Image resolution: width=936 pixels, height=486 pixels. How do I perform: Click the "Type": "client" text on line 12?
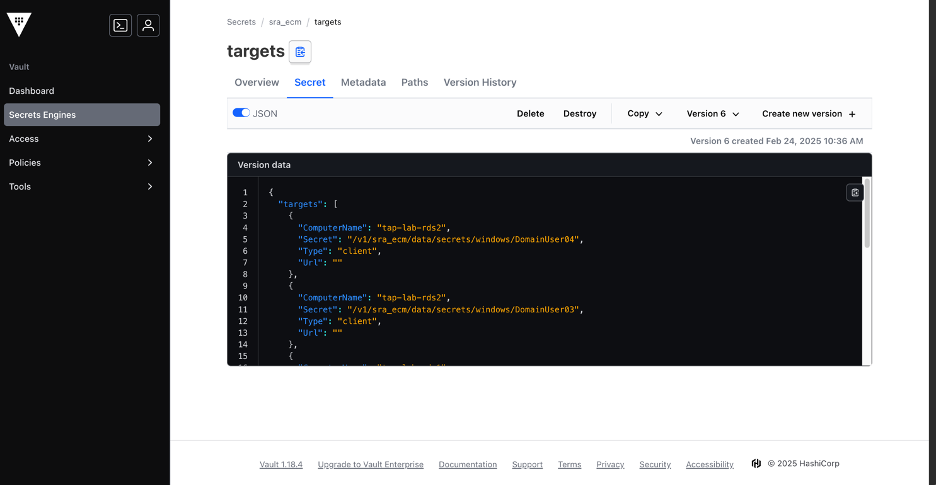[x=339, y=321]
